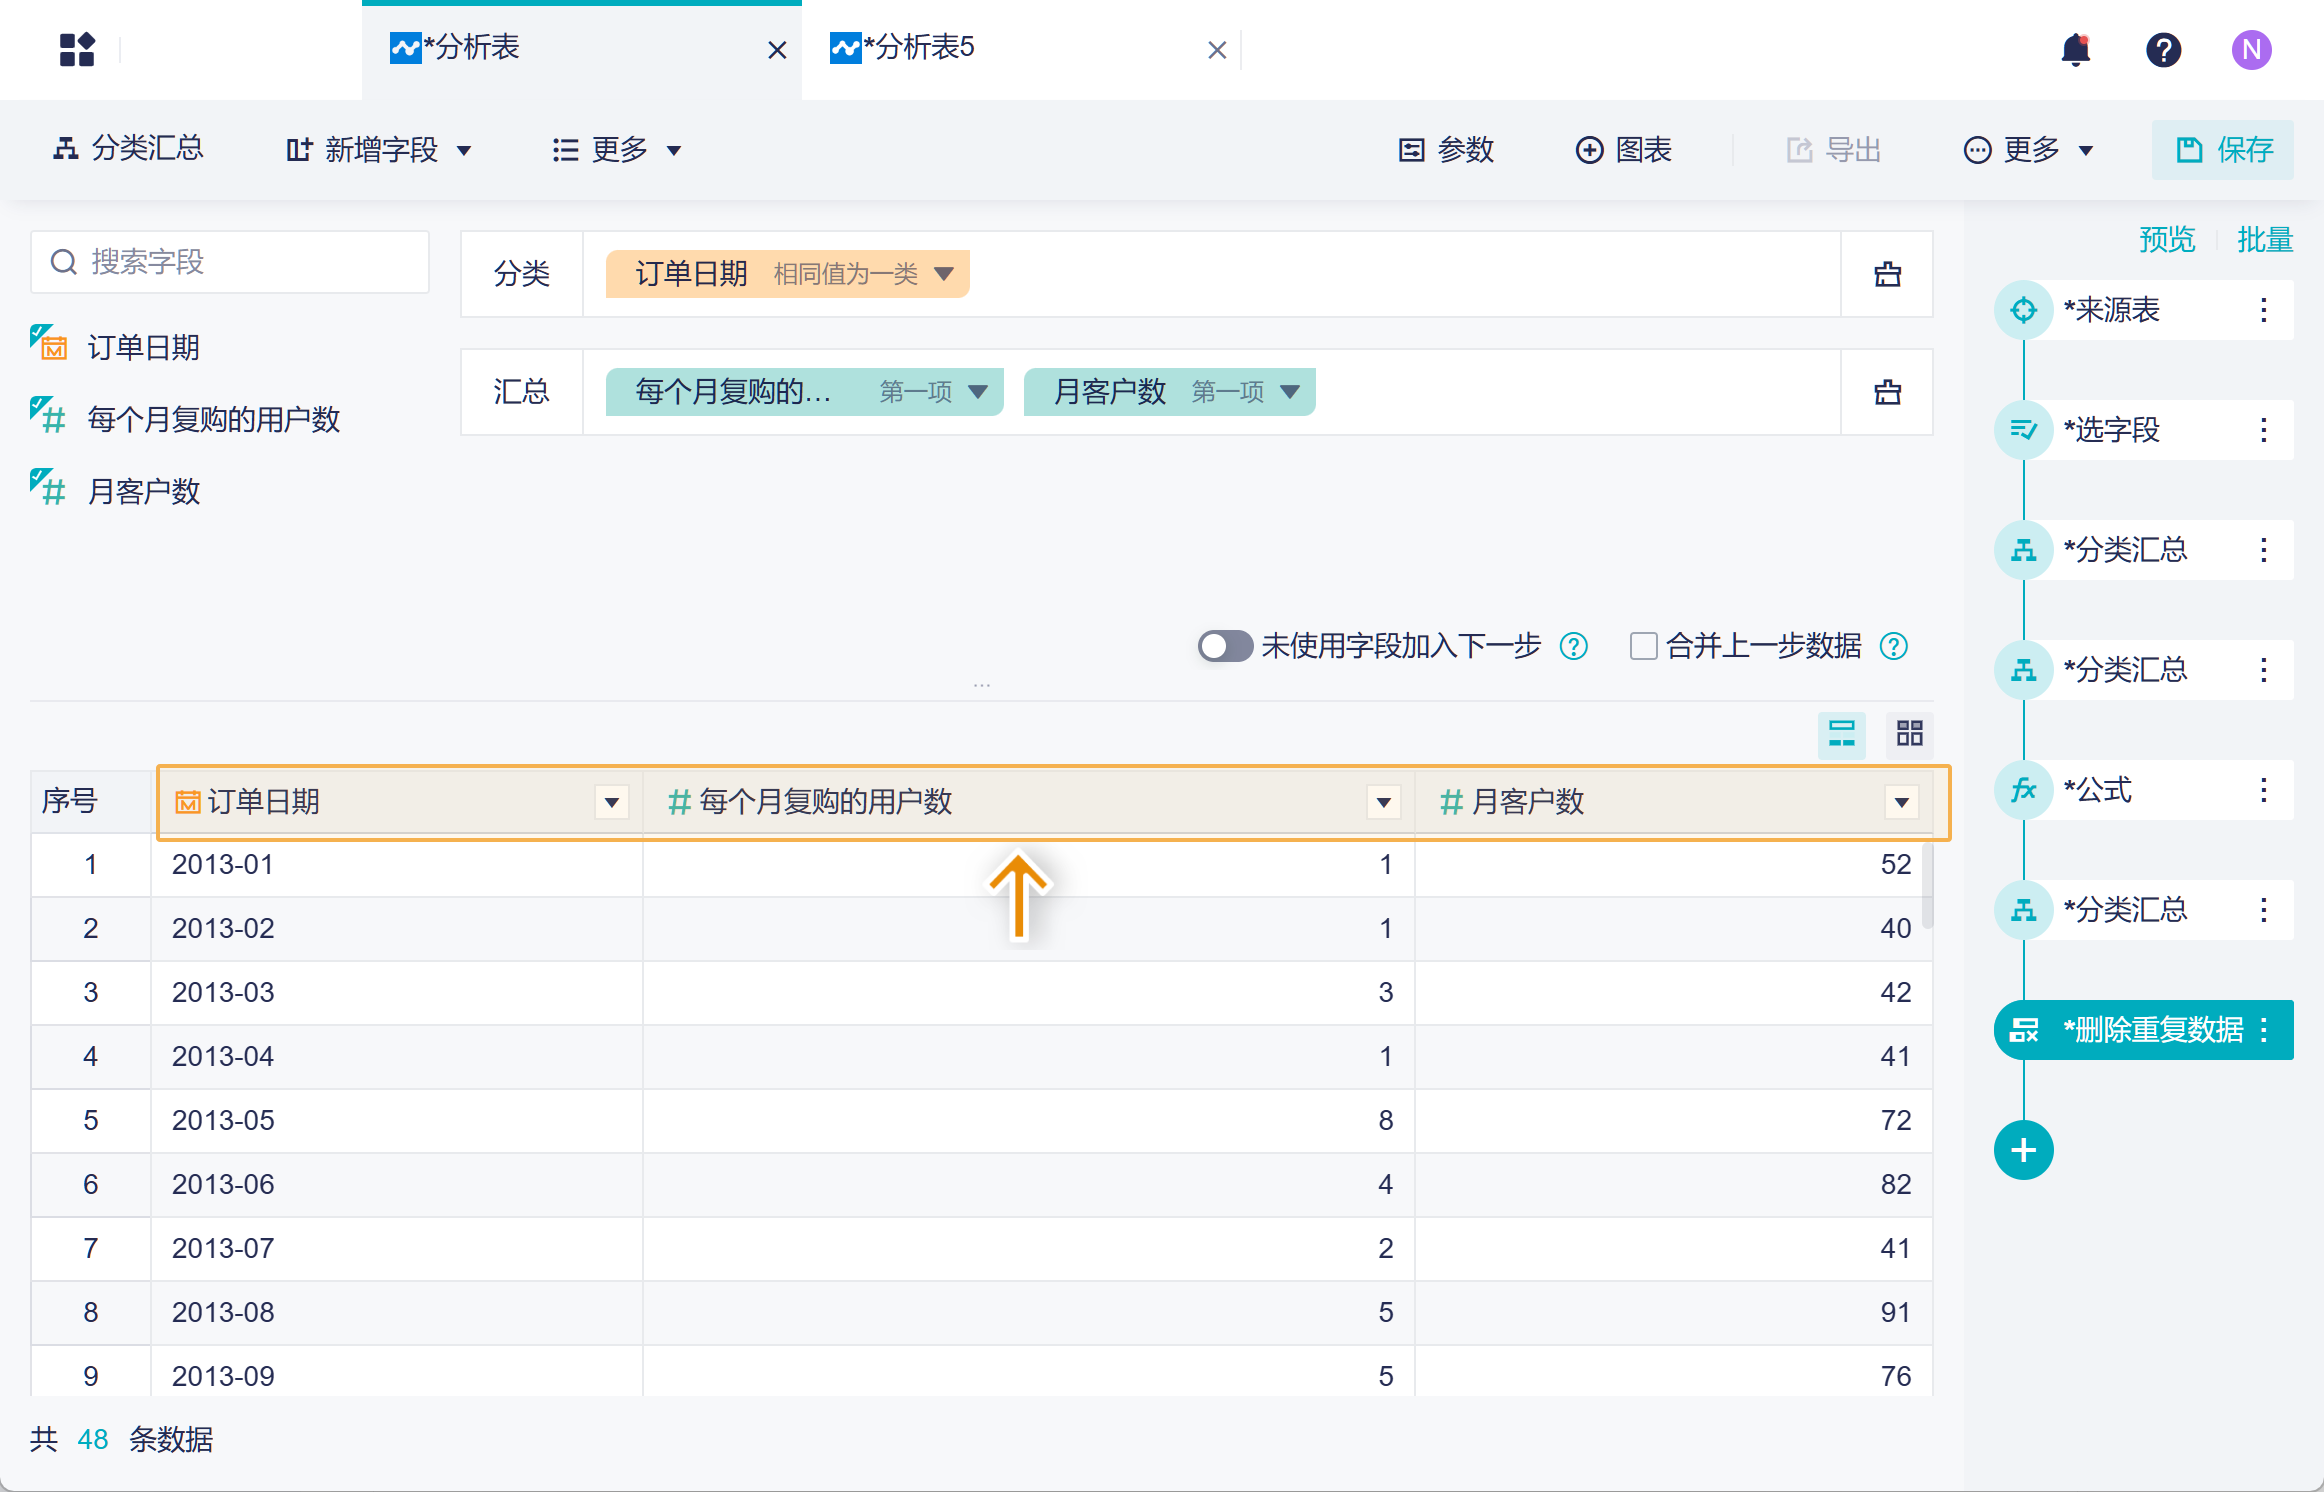Open the app grid home icon
2324x1492 pixels.
pyautogui.click(x=76, y=49)
